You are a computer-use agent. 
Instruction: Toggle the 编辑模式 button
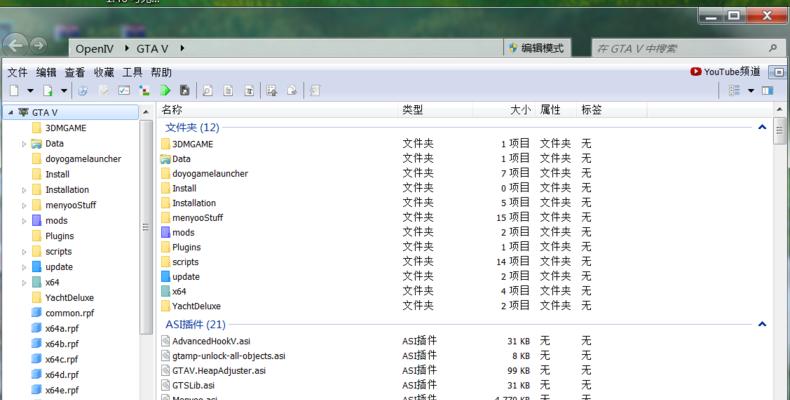[537, 48]
